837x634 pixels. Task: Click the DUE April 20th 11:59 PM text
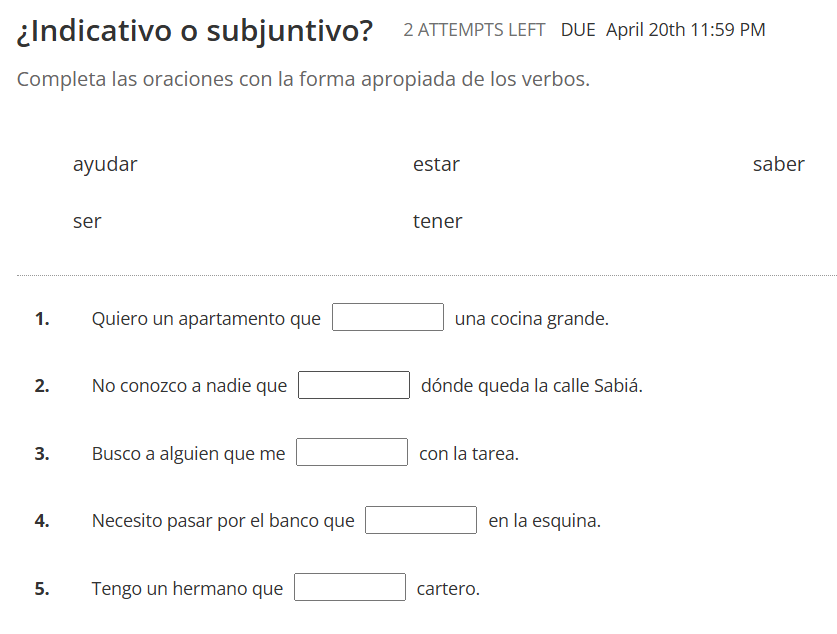pos(664,30)
